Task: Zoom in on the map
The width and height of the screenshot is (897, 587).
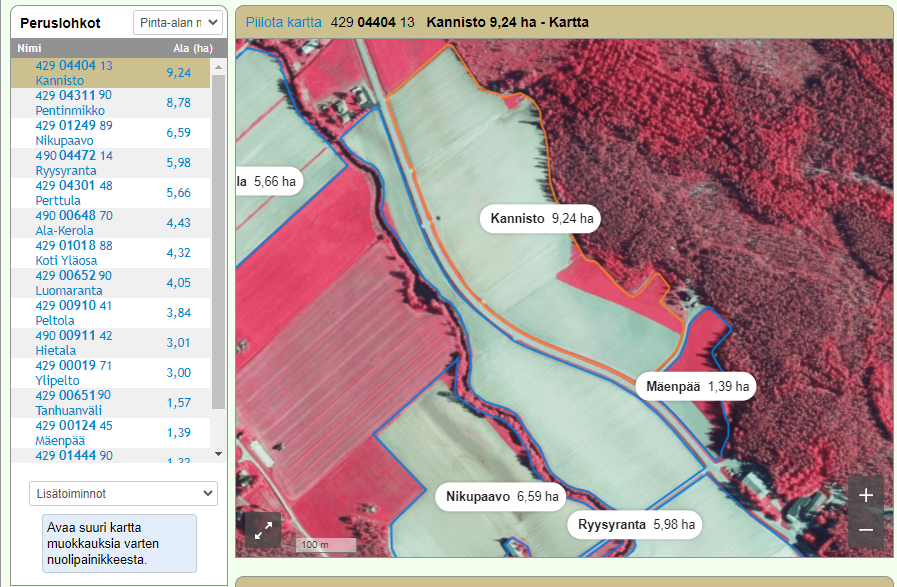Action: pyautogui.click(x=865, y=495)
